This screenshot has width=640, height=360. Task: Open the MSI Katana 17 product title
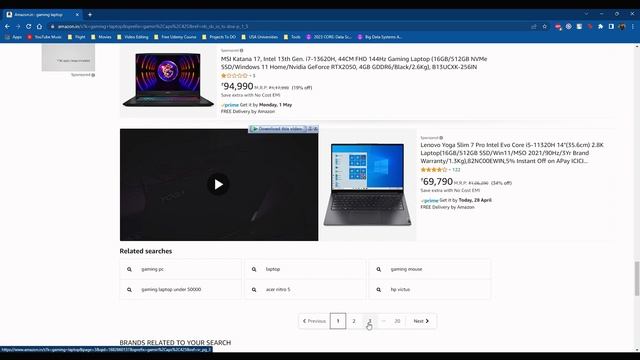[x=354, y=63]
